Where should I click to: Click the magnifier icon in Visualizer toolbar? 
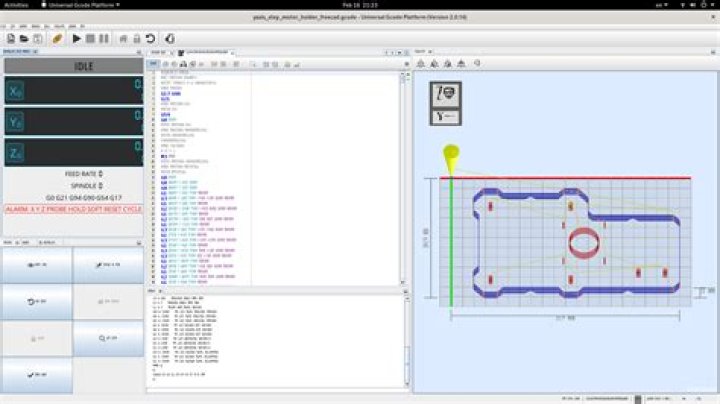coord(477,63)
